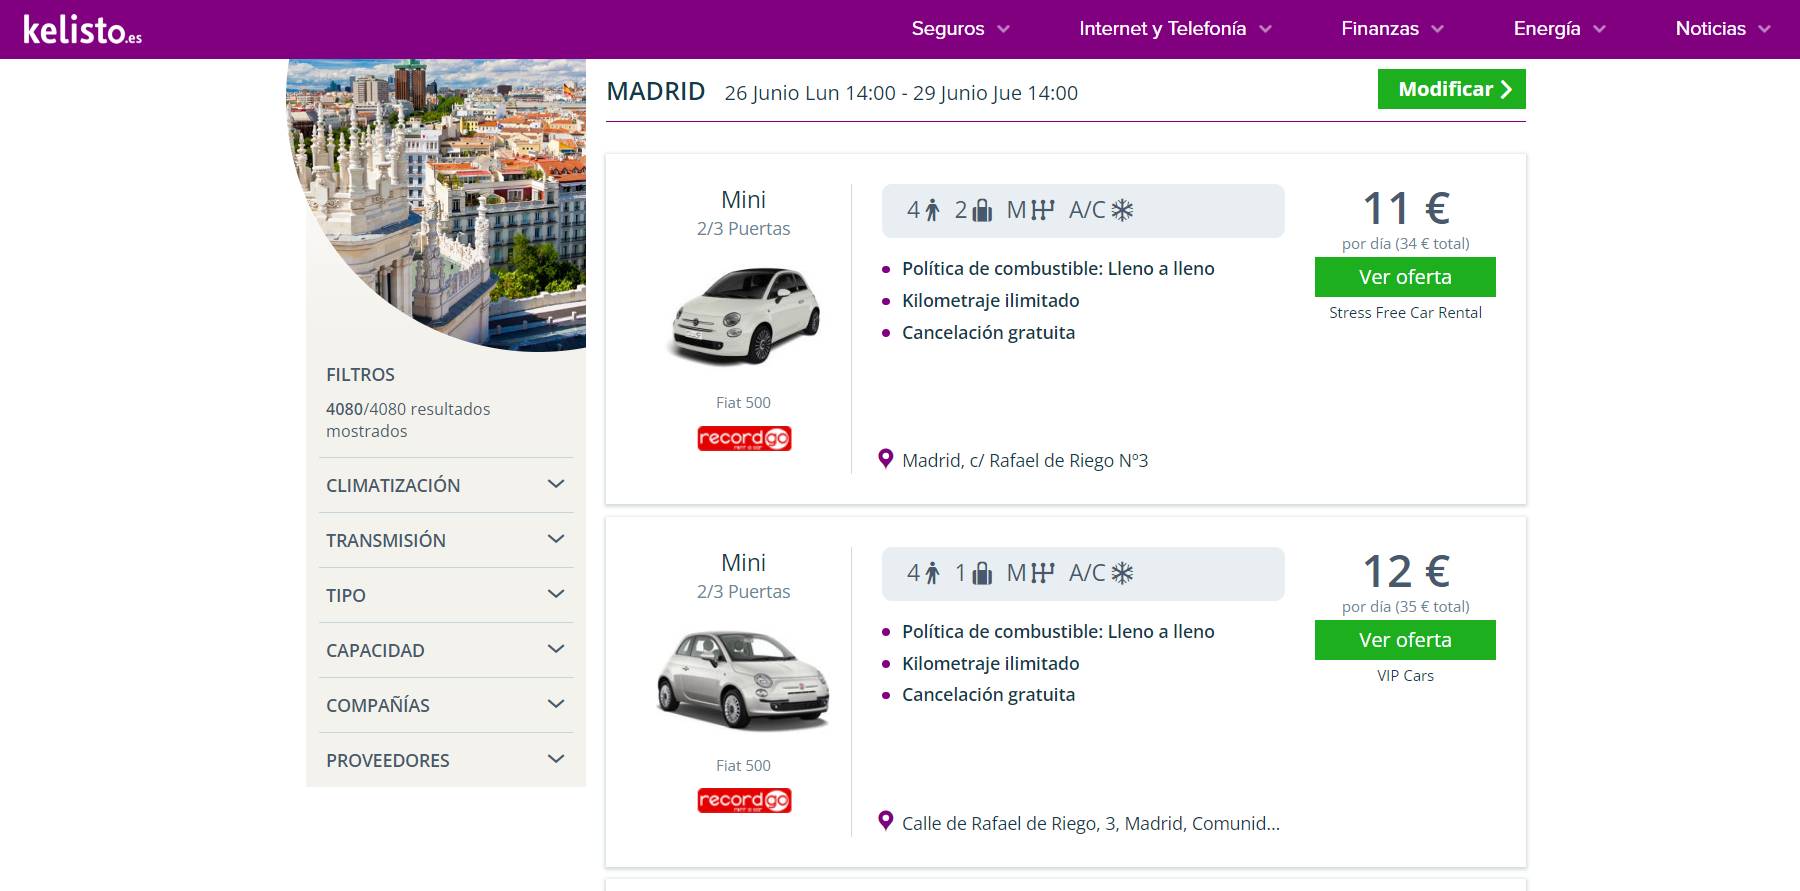Viewport: 1800px width, 891px height.
Task: Click the kelisto.es logo
Action: [82, 31]
